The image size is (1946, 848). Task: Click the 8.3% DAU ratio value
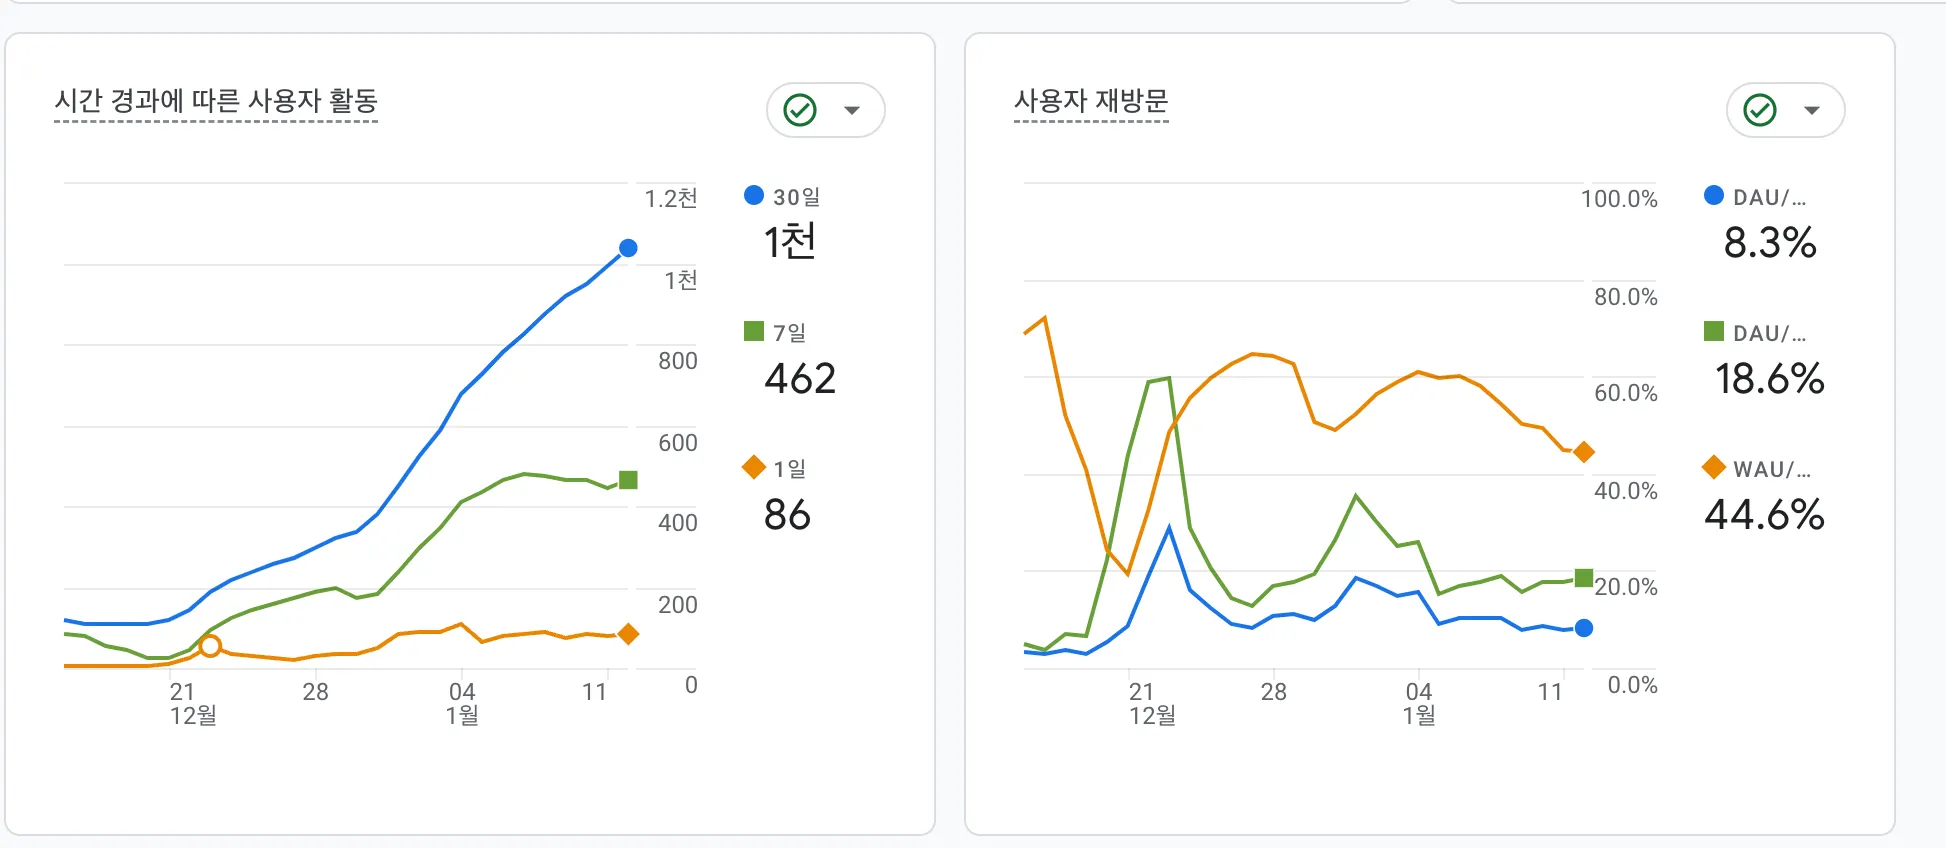coord(1770,243)
